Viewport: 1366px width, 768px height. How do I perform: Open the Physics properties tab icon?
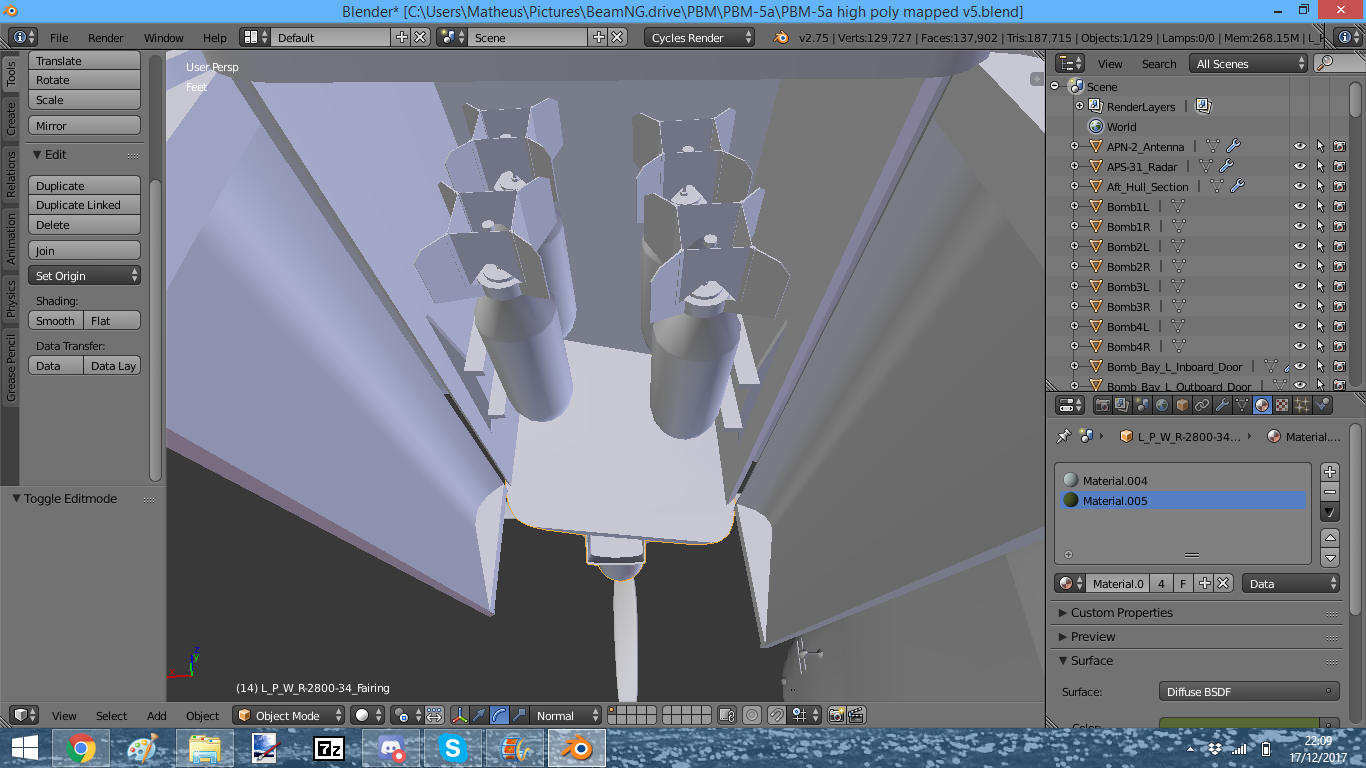tap(1322, 405)
